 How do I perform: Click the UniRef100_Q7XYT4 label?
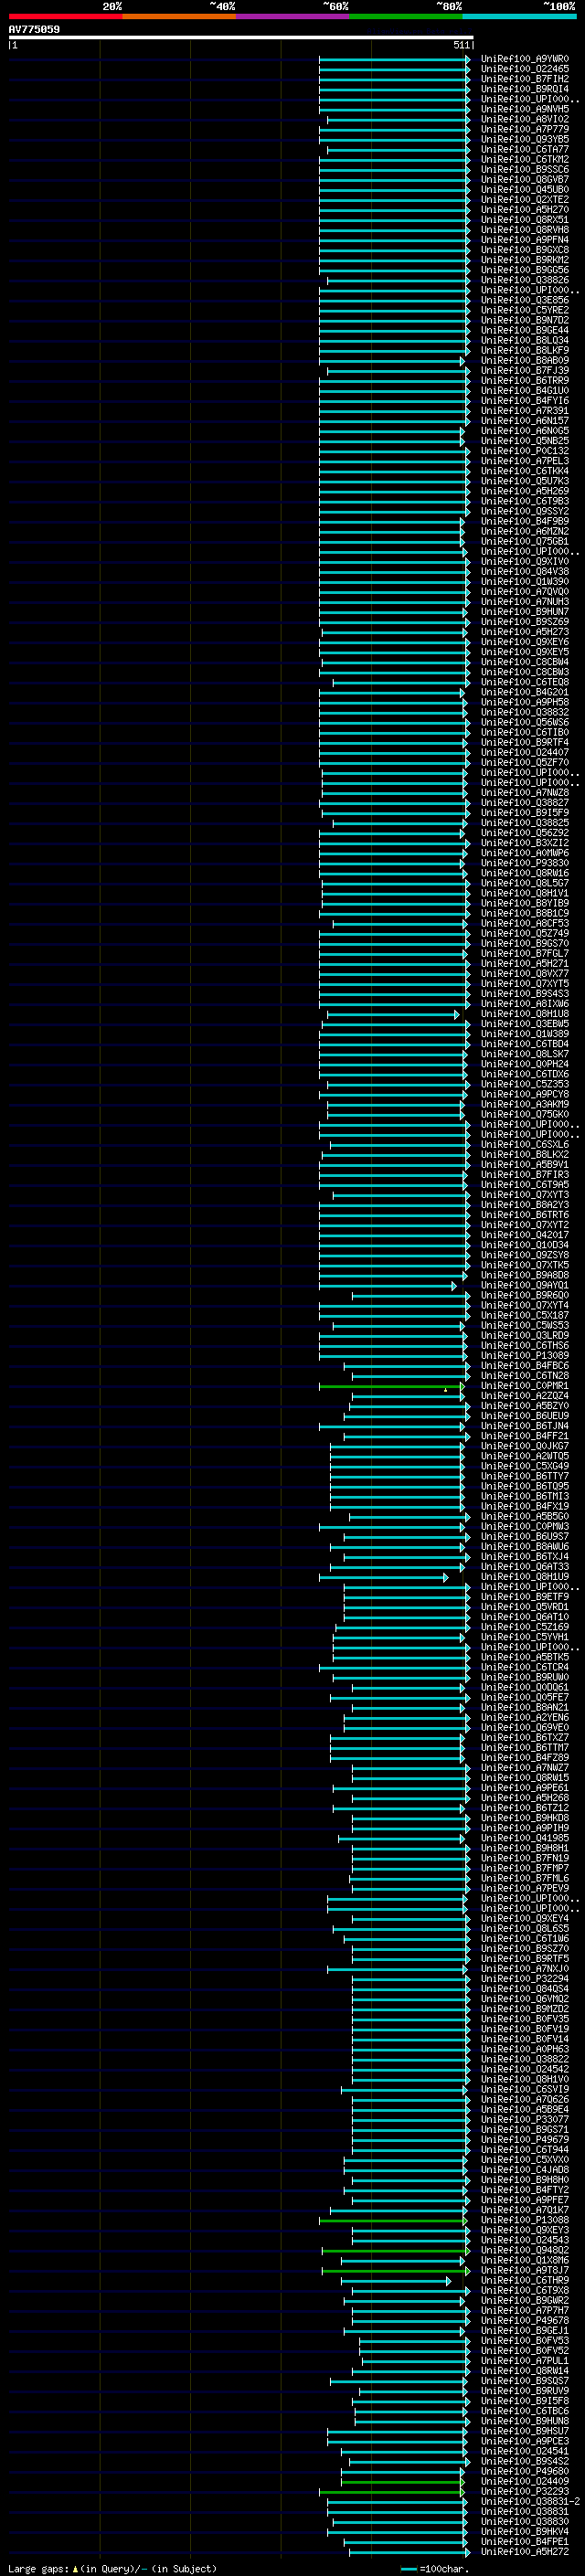(524, 1305)
